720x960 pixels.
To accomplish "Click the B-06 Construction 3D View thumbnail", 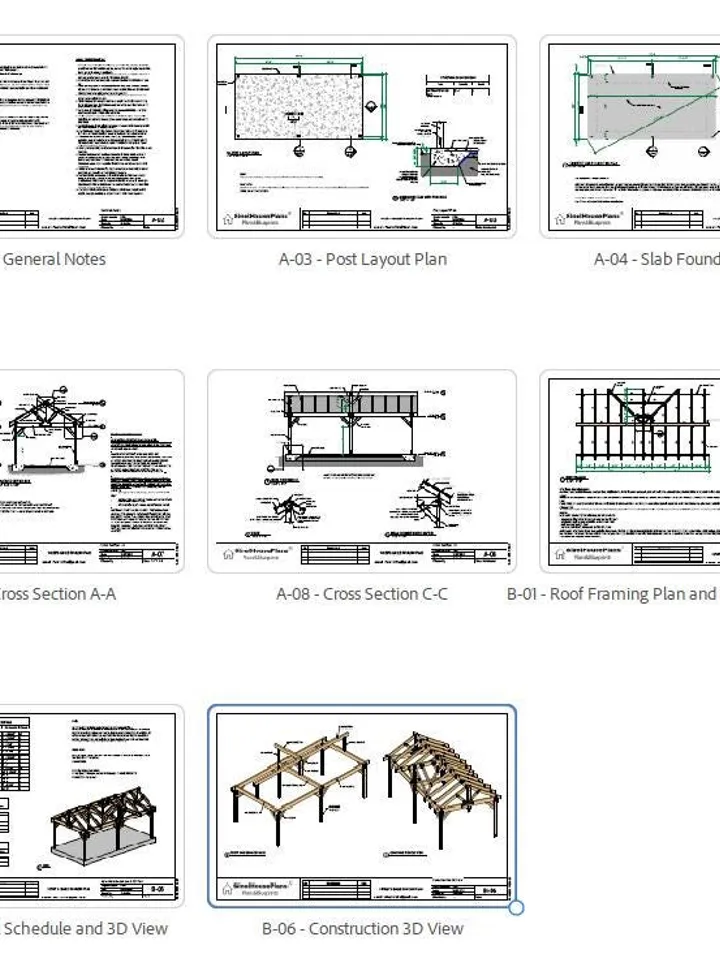I will click(362, 806).
